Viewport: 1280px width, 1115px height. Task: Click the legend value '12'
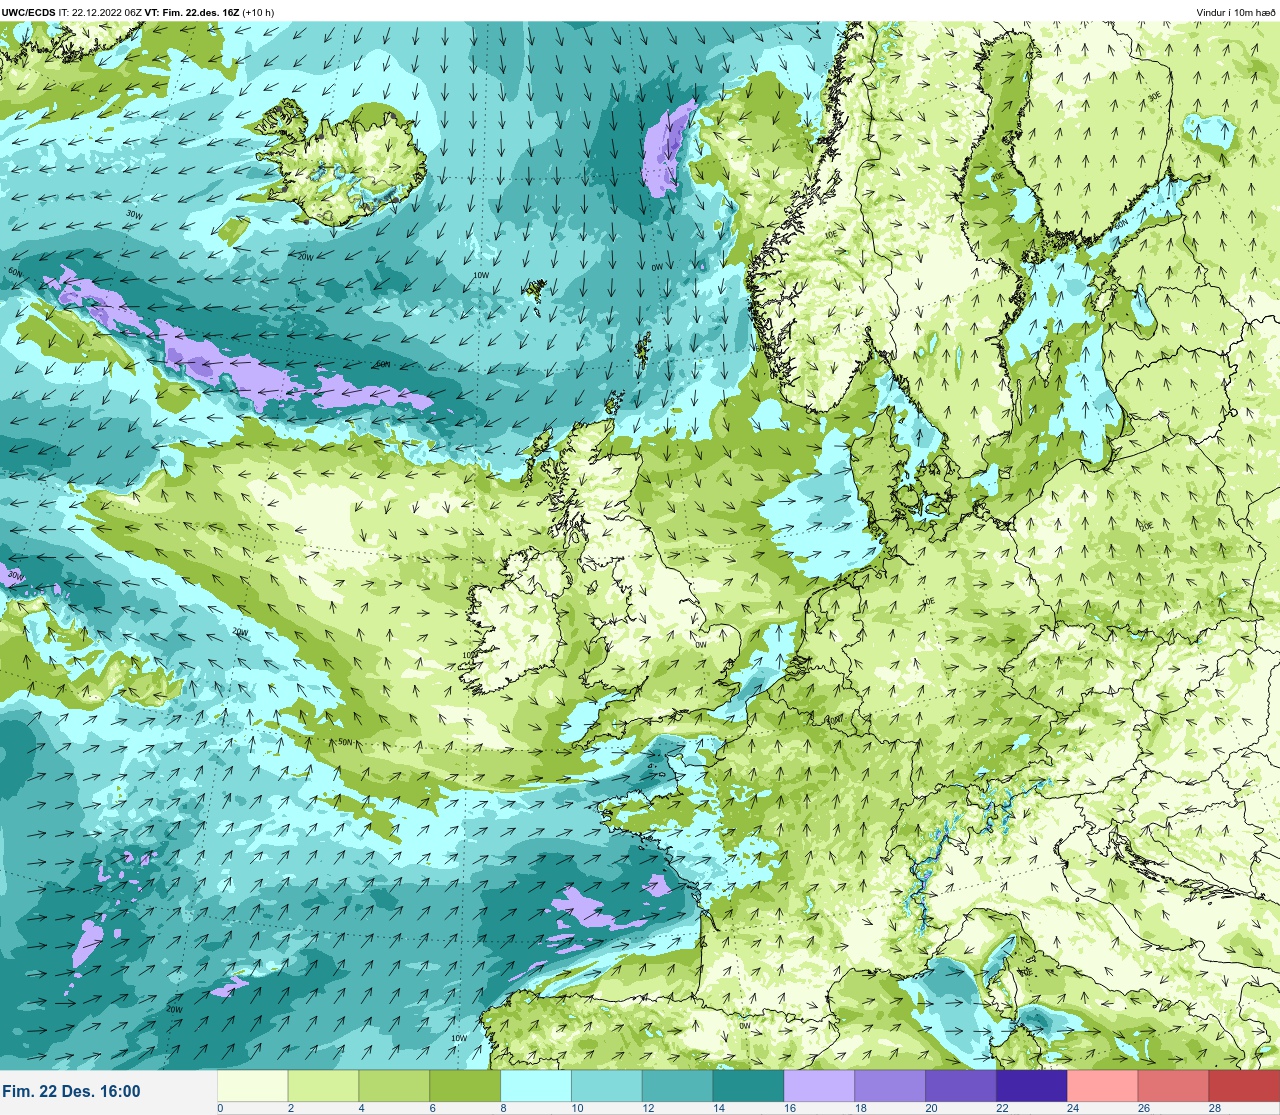click(647, 1108)
